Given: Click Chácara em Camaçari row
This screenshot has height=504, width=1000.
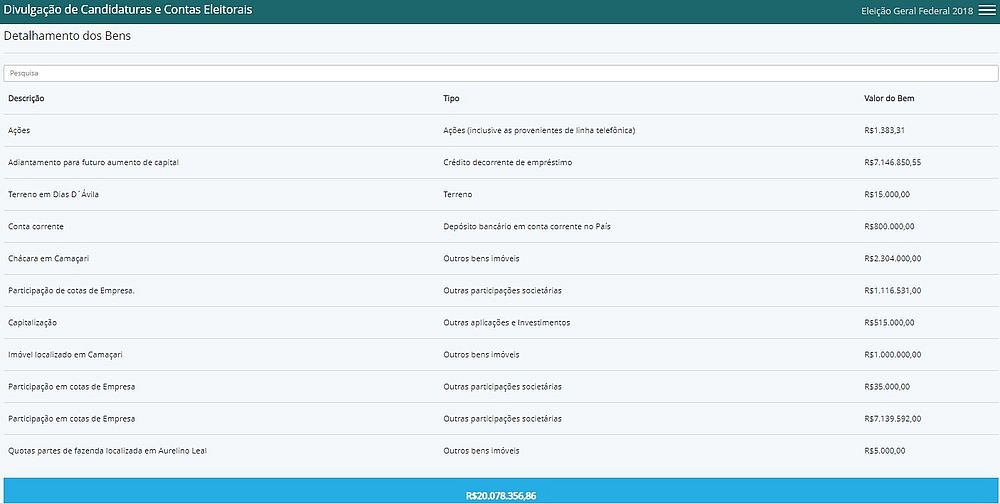Looking at the screenshot, I should [48, 258].
